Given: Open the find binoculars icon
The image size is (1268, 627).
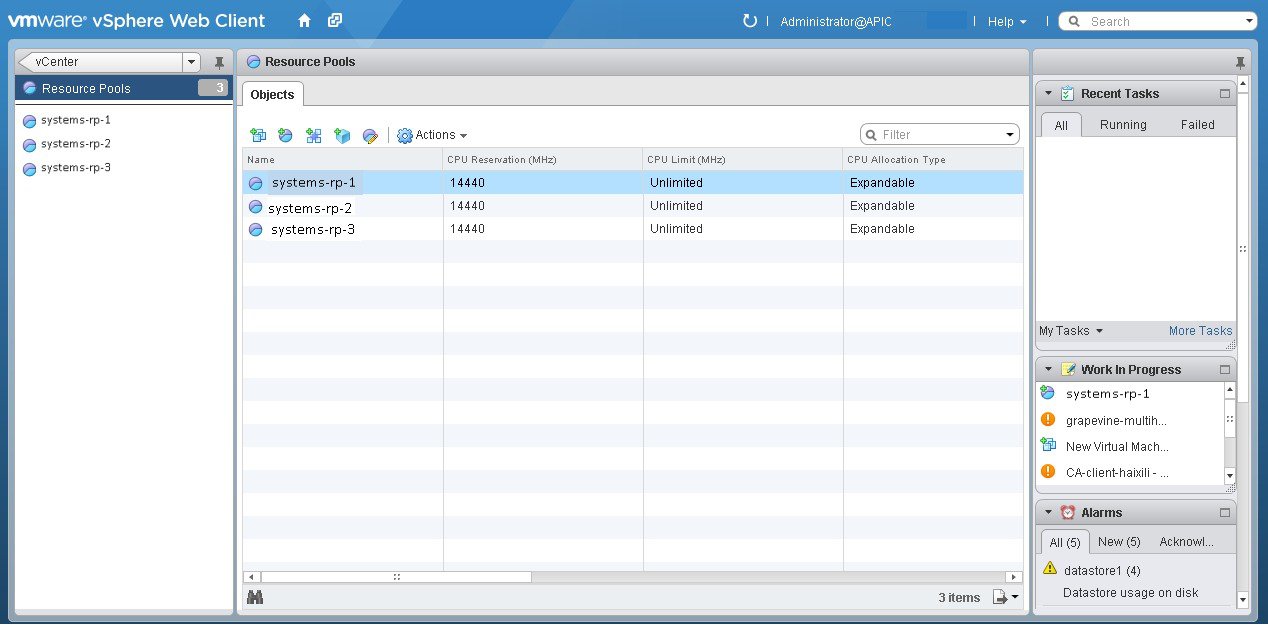Looking at the screenshot, I should [255, 597].
